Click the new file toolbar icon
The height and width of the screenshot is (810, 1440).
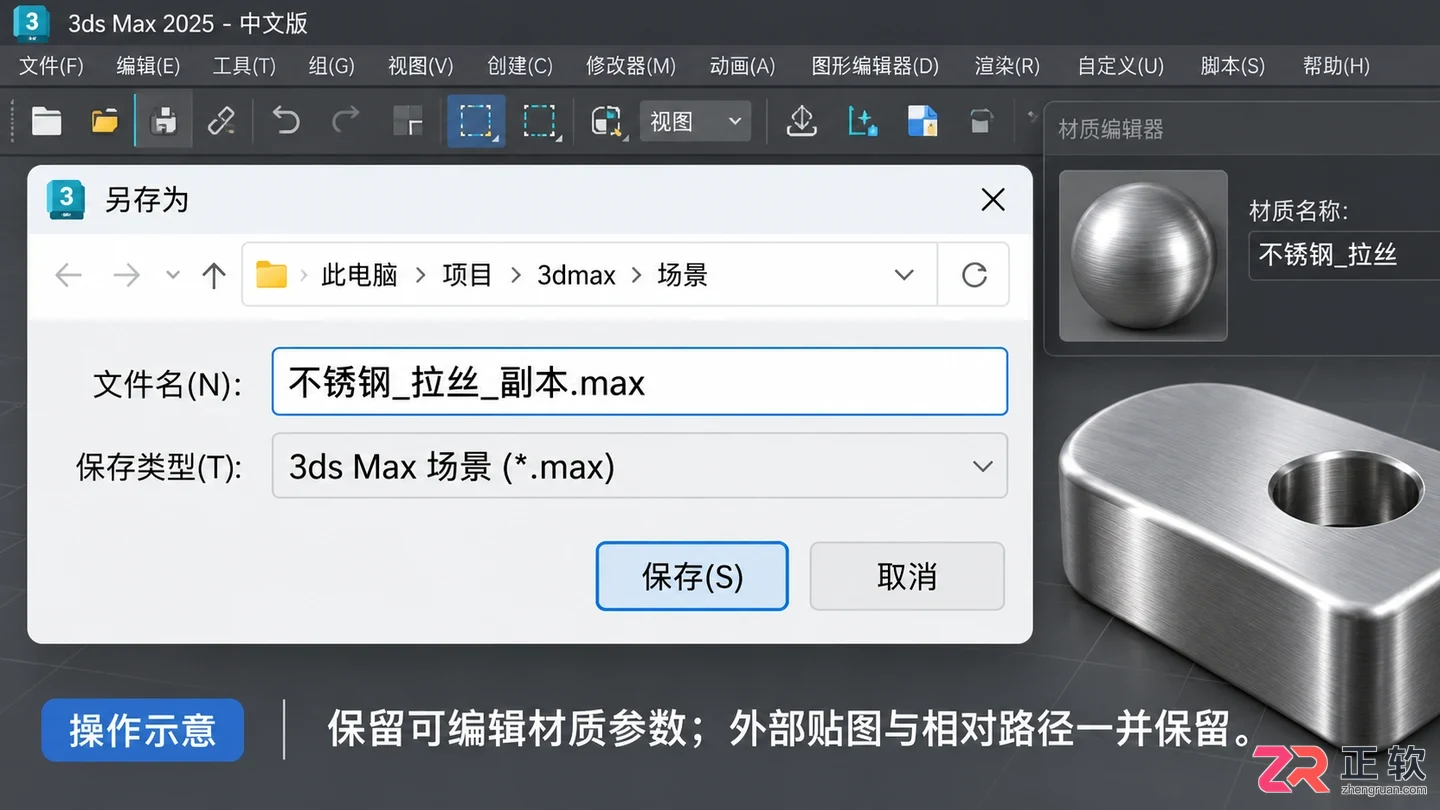tap(47, 121)
